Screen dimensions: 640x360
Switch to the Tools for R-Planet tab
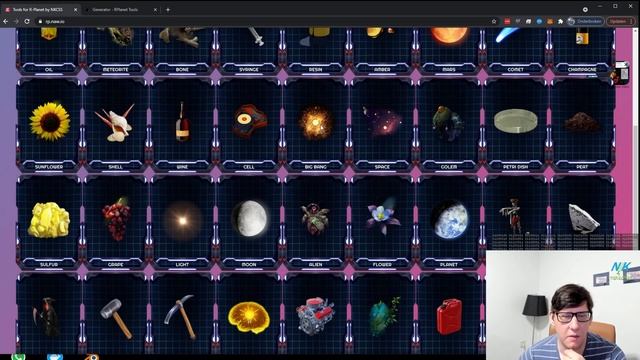pos(41,9)
